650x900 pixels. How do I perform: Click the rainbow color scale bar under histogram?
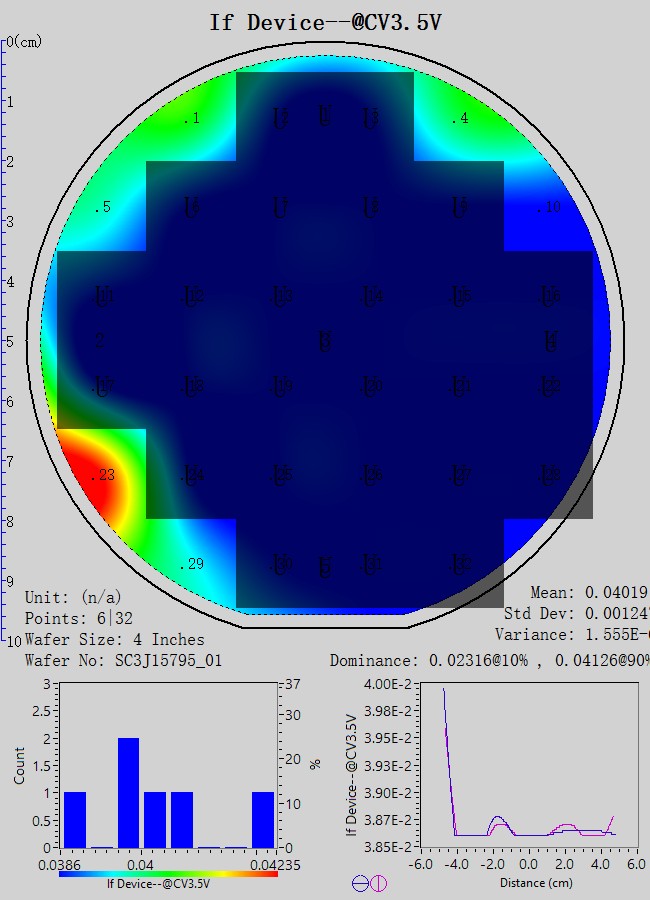point(168,872)
